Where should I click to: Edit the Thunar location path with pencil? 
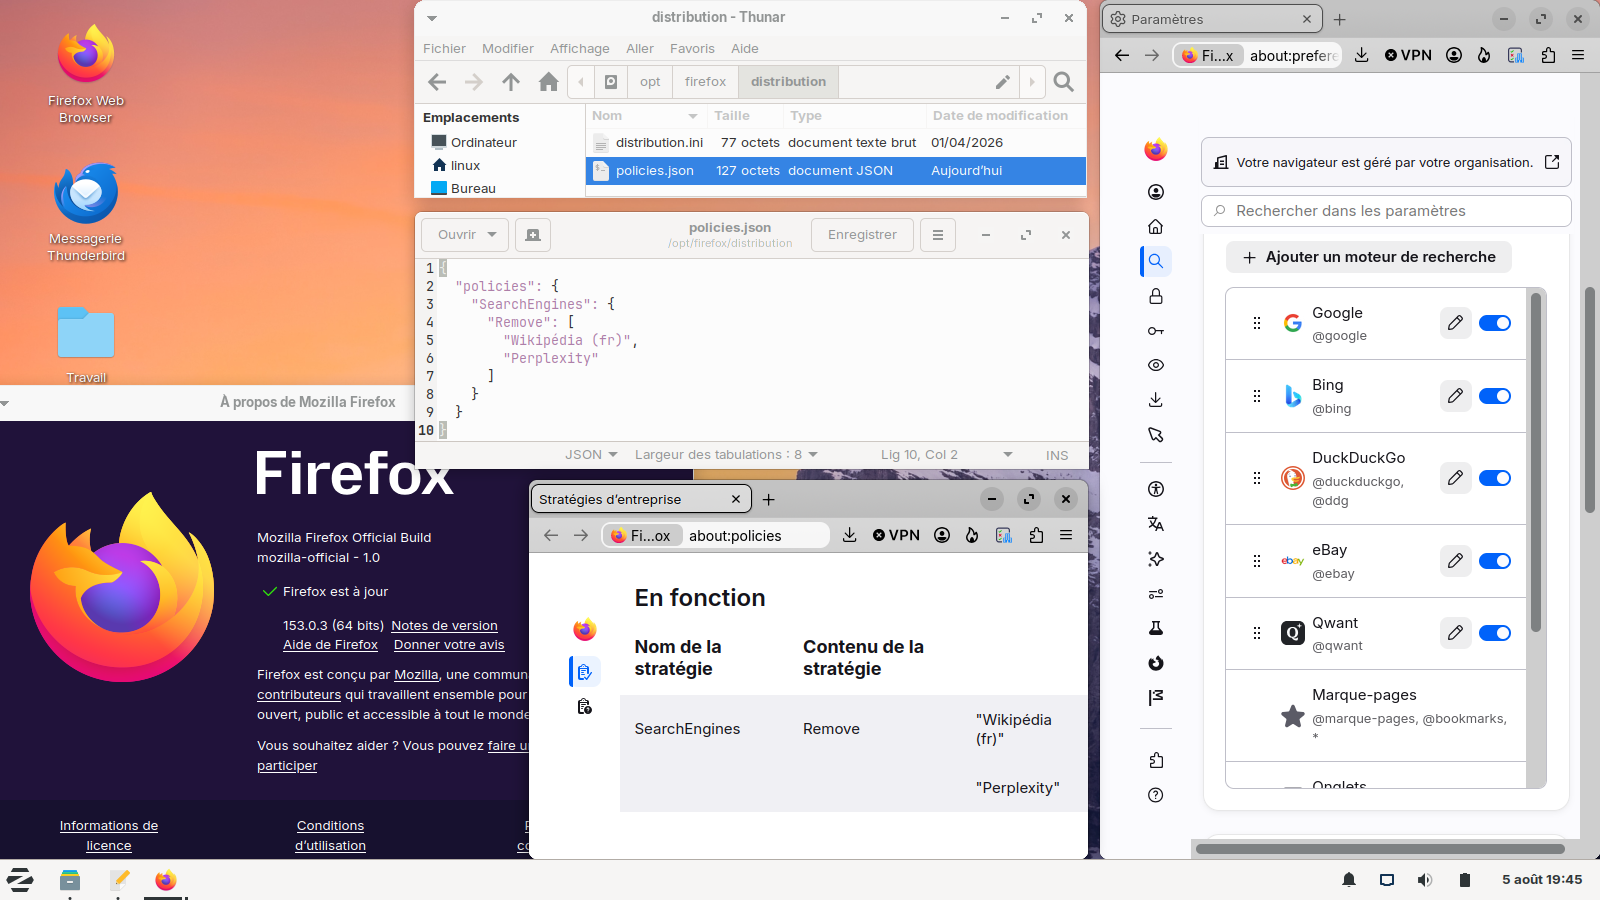(1002, 82)
